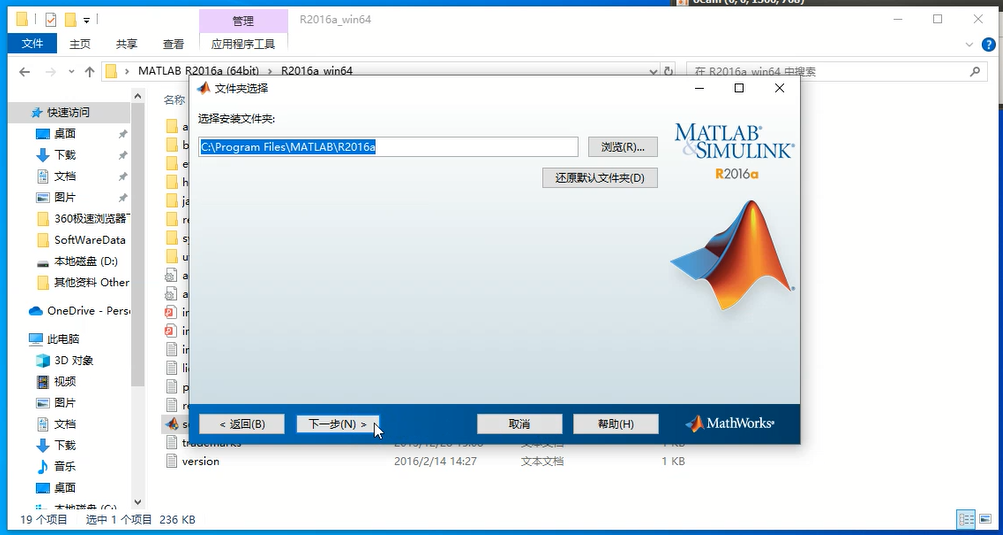
Task: Click the 浏览(R)... button
Action: (622, 147)
